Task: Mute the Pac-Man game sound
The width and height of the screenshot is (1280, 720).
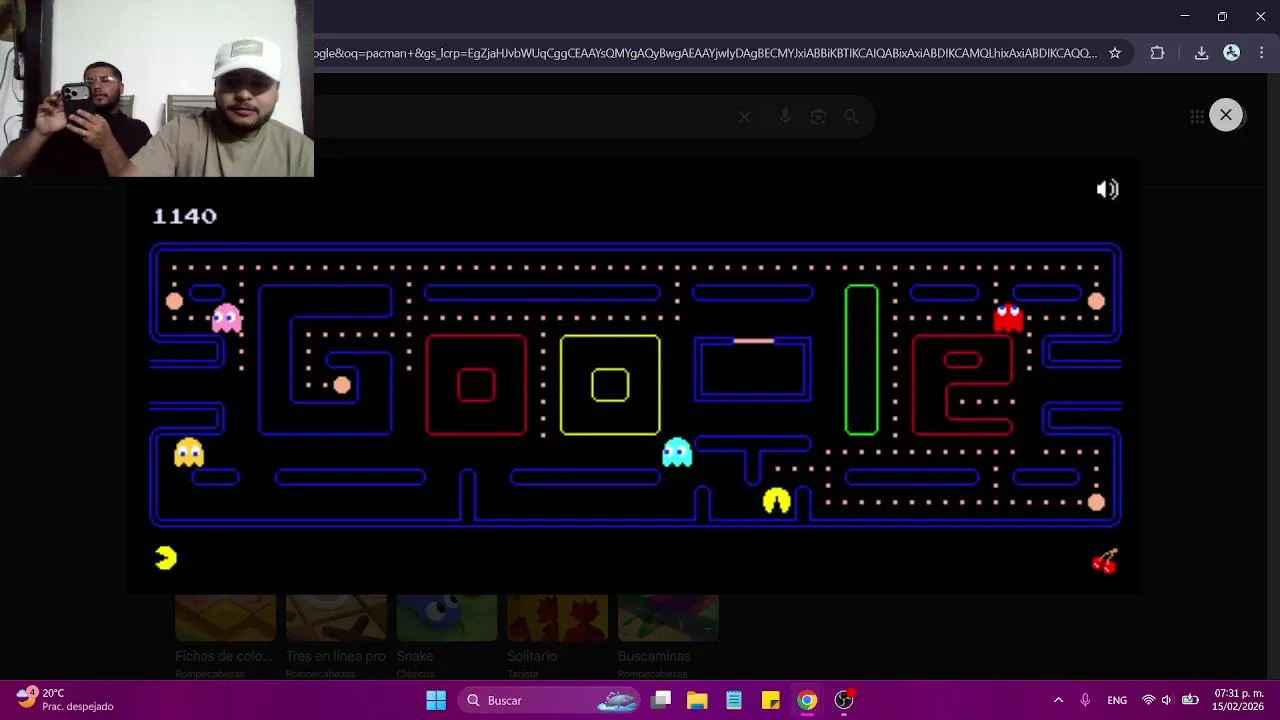Action: coord(1107,190)
